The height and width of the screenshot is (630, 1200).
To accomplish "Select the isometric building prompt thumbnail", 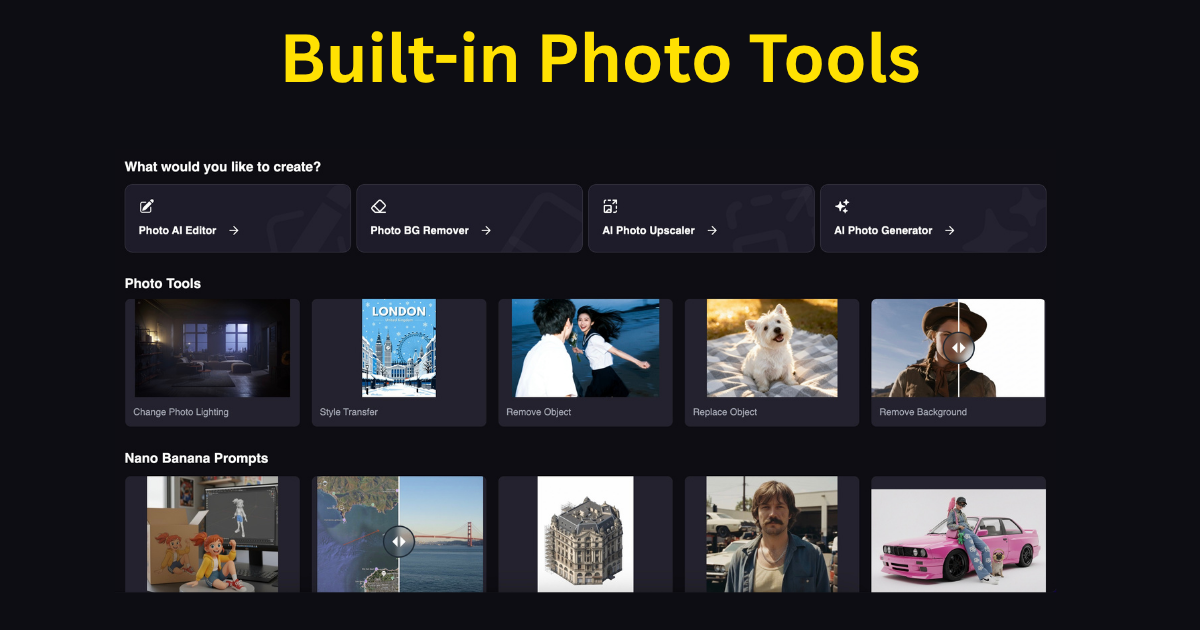I will click(585, 534).
